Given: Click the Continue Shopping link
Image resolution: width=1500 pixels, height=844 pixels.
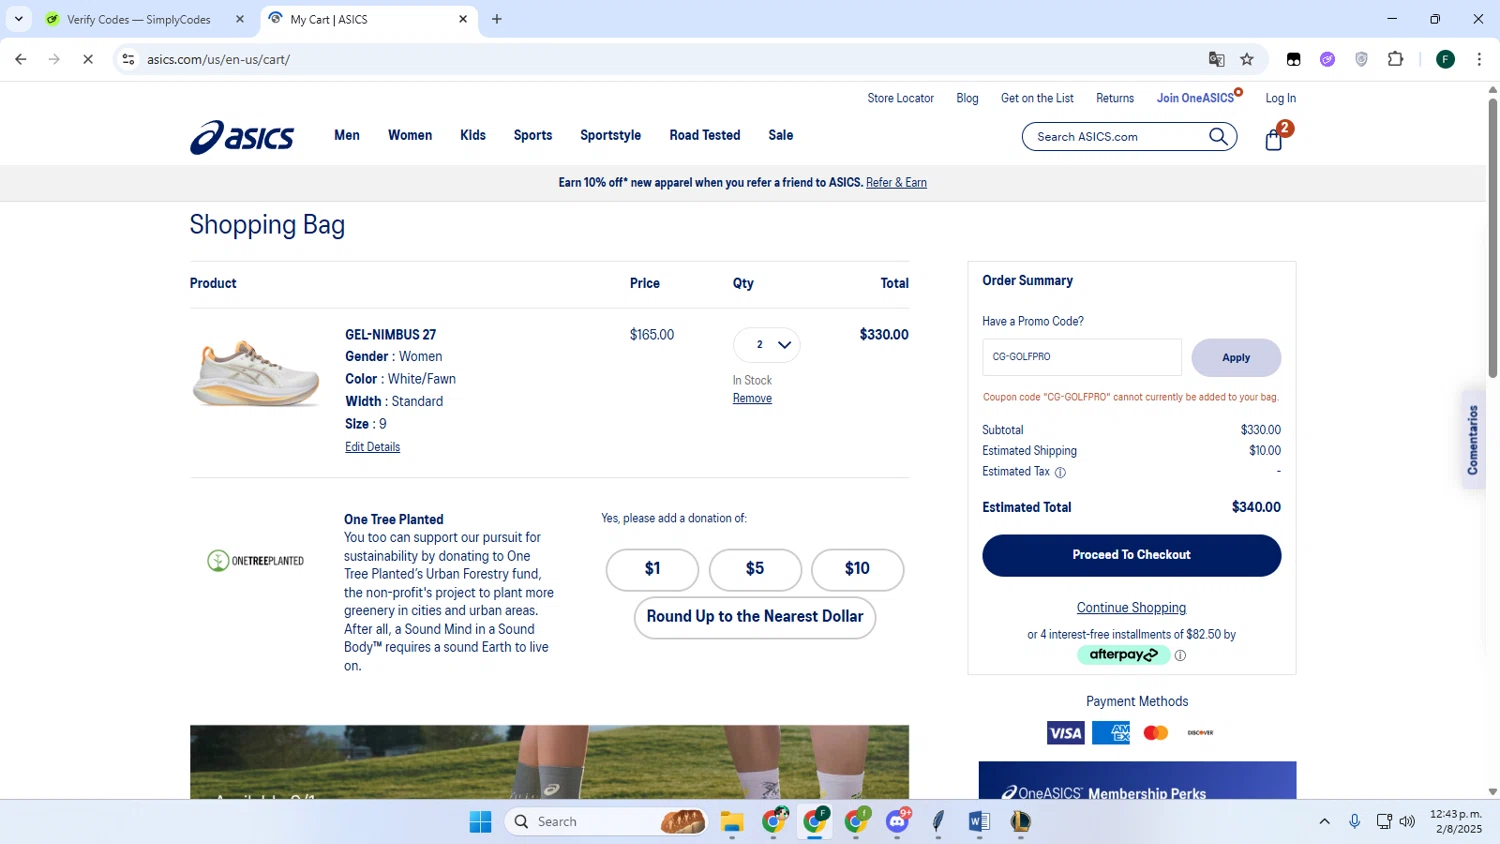Looking at the screenshot, I should tap(1131, 608).
